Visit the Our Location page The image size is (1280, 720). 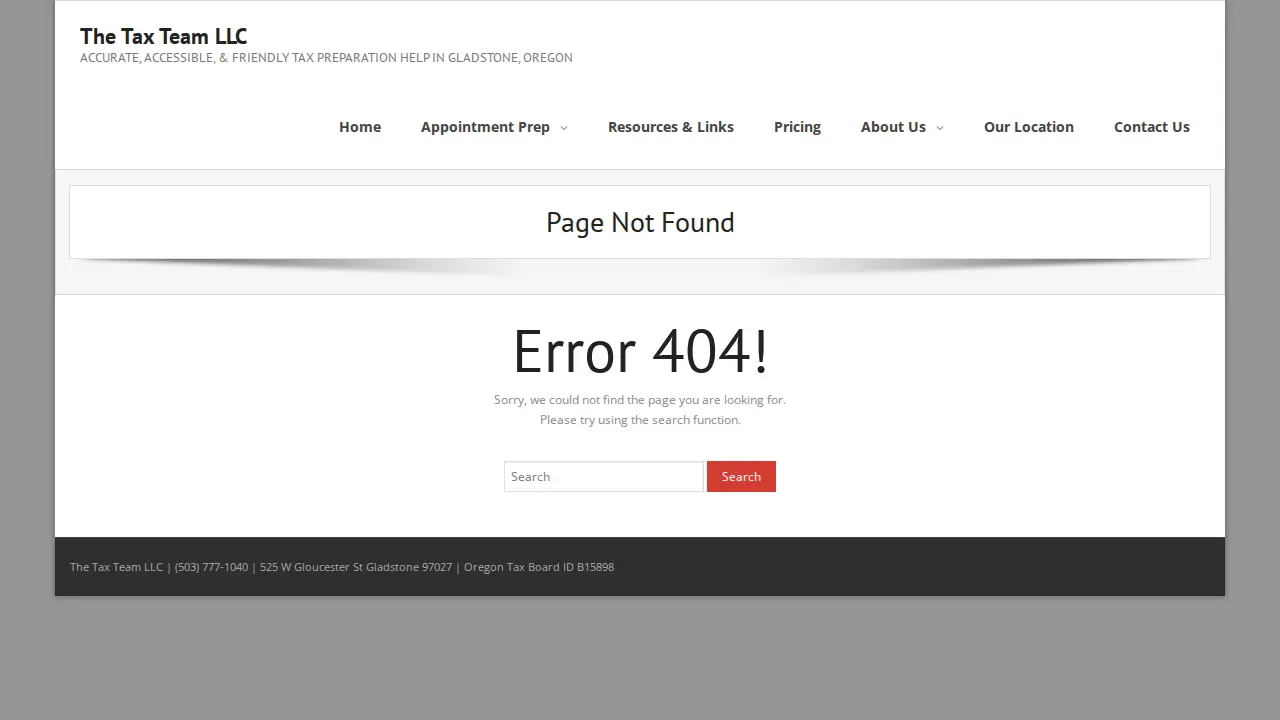tap(1029, 127)
